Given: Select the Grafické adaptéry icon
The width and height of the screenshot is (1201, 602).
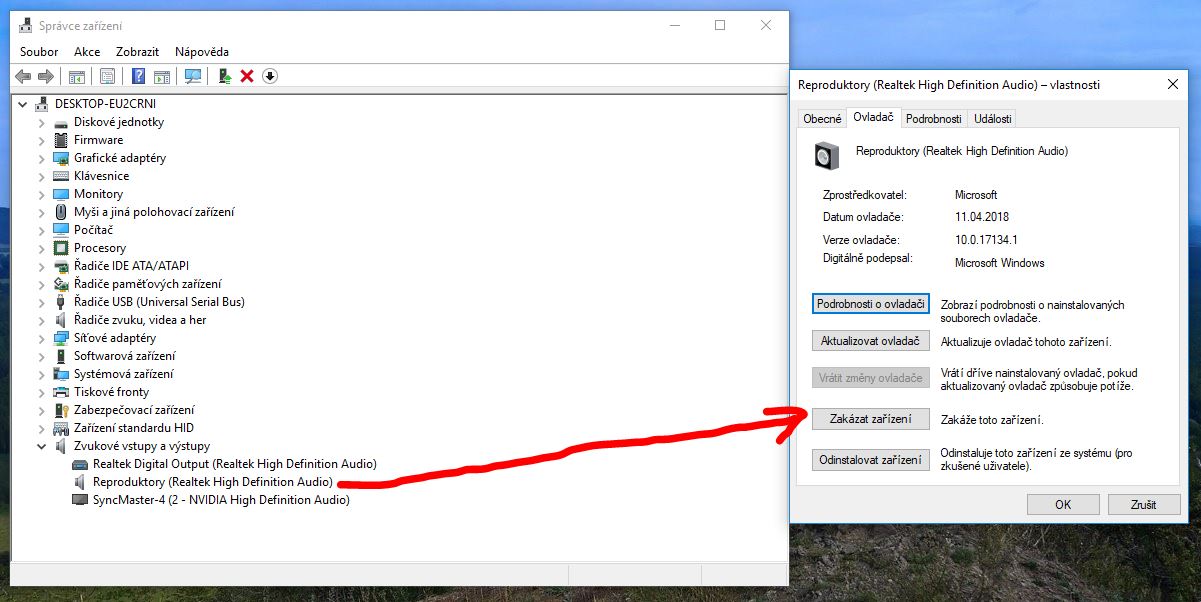Looking at the screenshot, I should [x=61, y=158].
